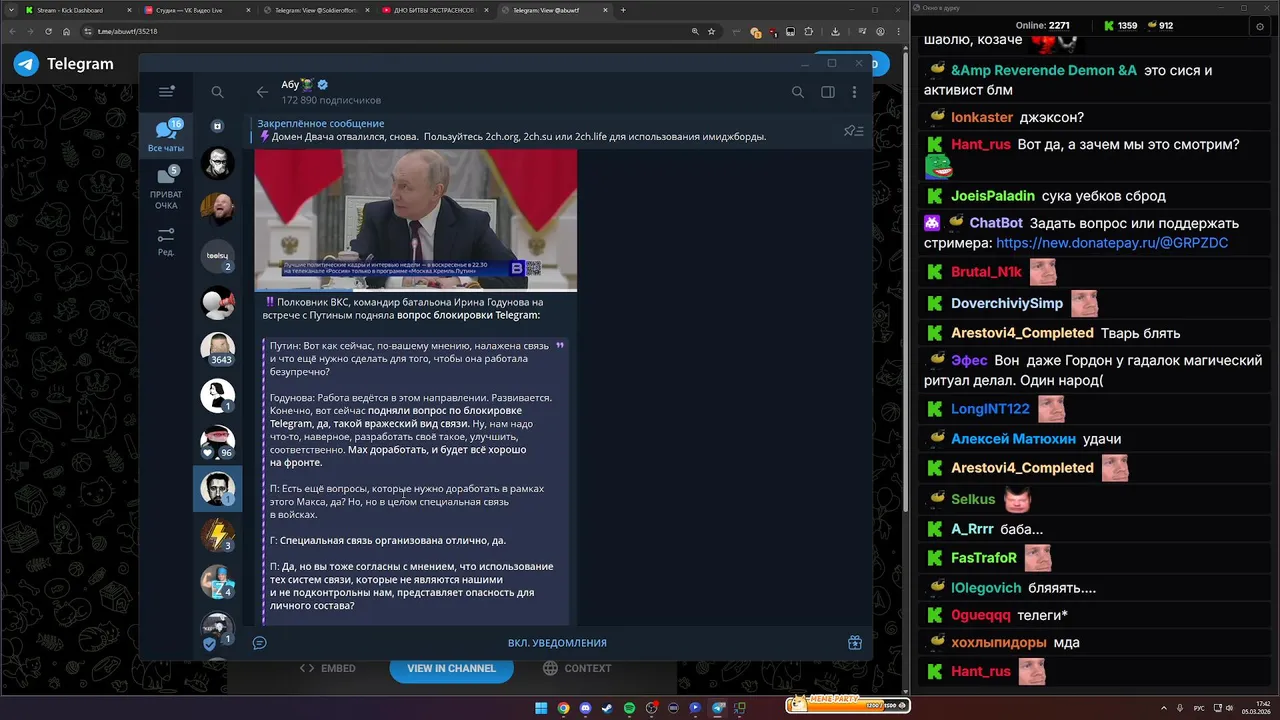Open Telegram from the taskbar
This screenshot has height=720, width=1280.
(718, 708)
